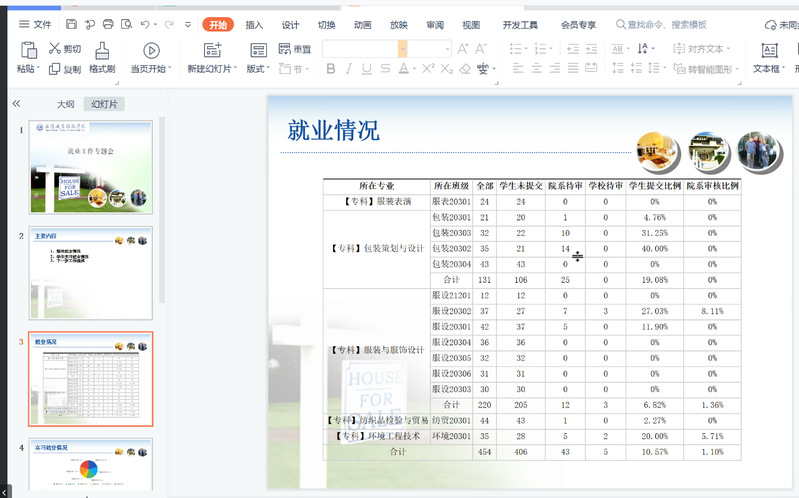Open the File (文件) menu
This screenshot has height=498, width=799.
point(36,24)
